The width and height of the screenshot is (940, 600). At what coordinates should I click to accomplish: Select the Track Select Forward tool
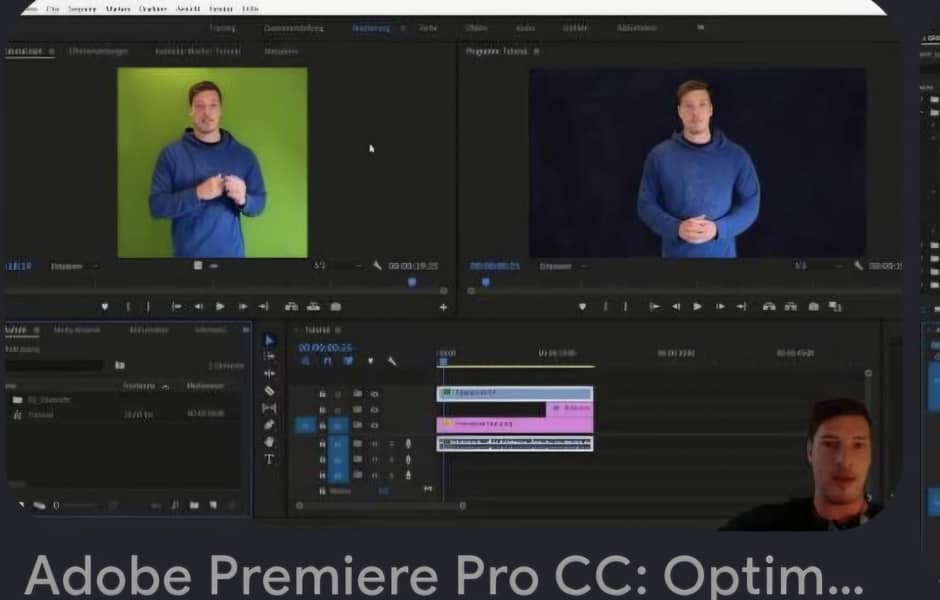(269, 357)
